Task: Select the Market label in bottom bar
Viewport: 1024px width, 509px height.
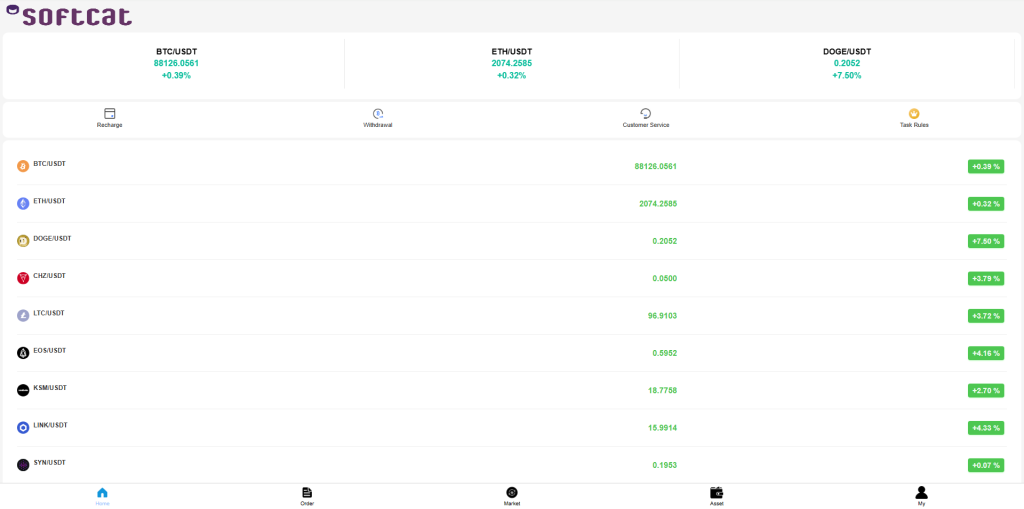Action: click(512, 504)
